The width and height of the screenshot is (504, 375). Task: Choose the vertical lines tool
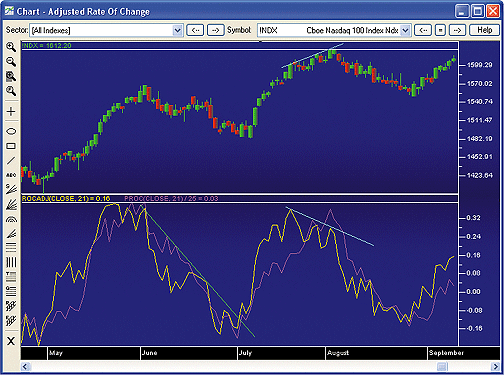pyautogui.click(x=11, y=262)
